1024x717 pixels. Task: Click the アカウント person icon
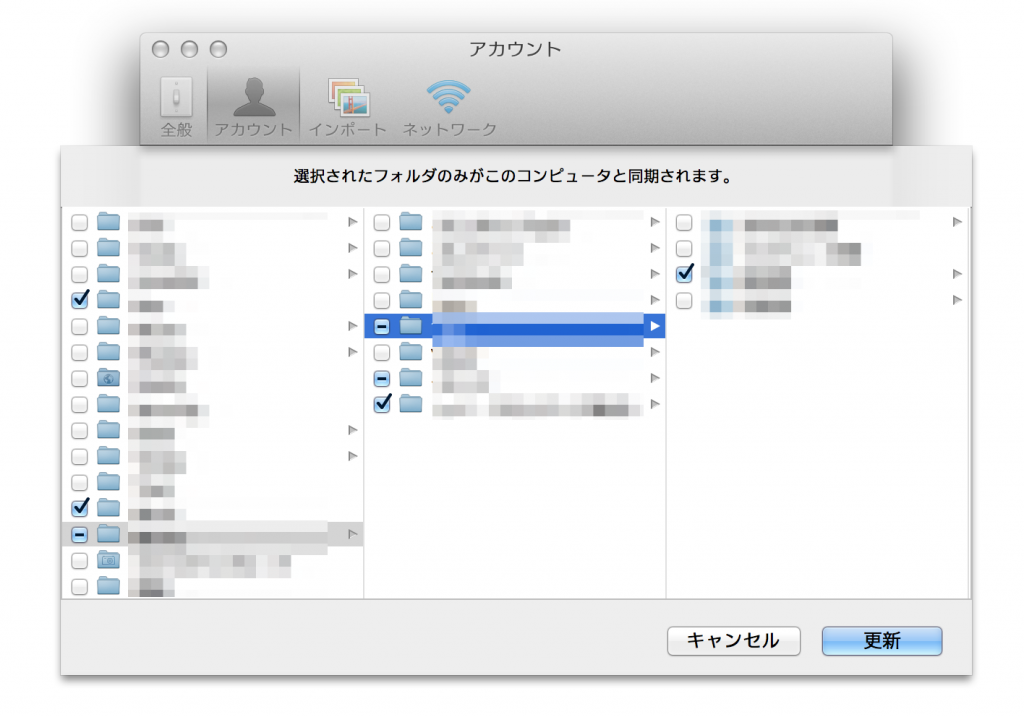[253, 95]
